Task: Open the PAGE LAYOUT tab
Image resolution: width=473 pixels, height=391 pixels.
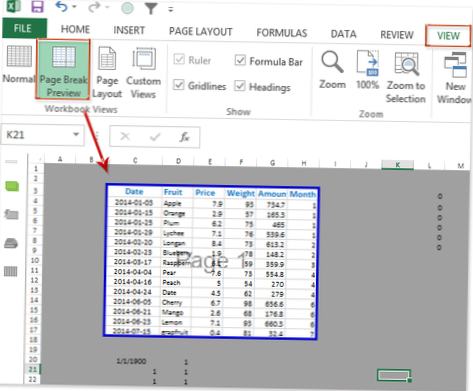Action: [201, 32]
